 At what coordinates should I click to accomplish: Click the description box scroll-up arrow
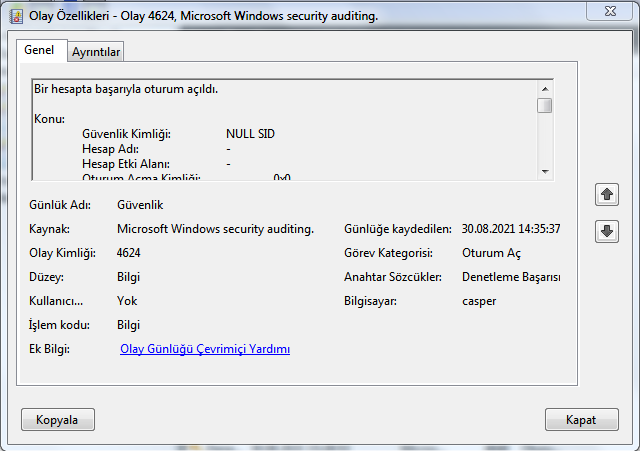pos(545,88)
